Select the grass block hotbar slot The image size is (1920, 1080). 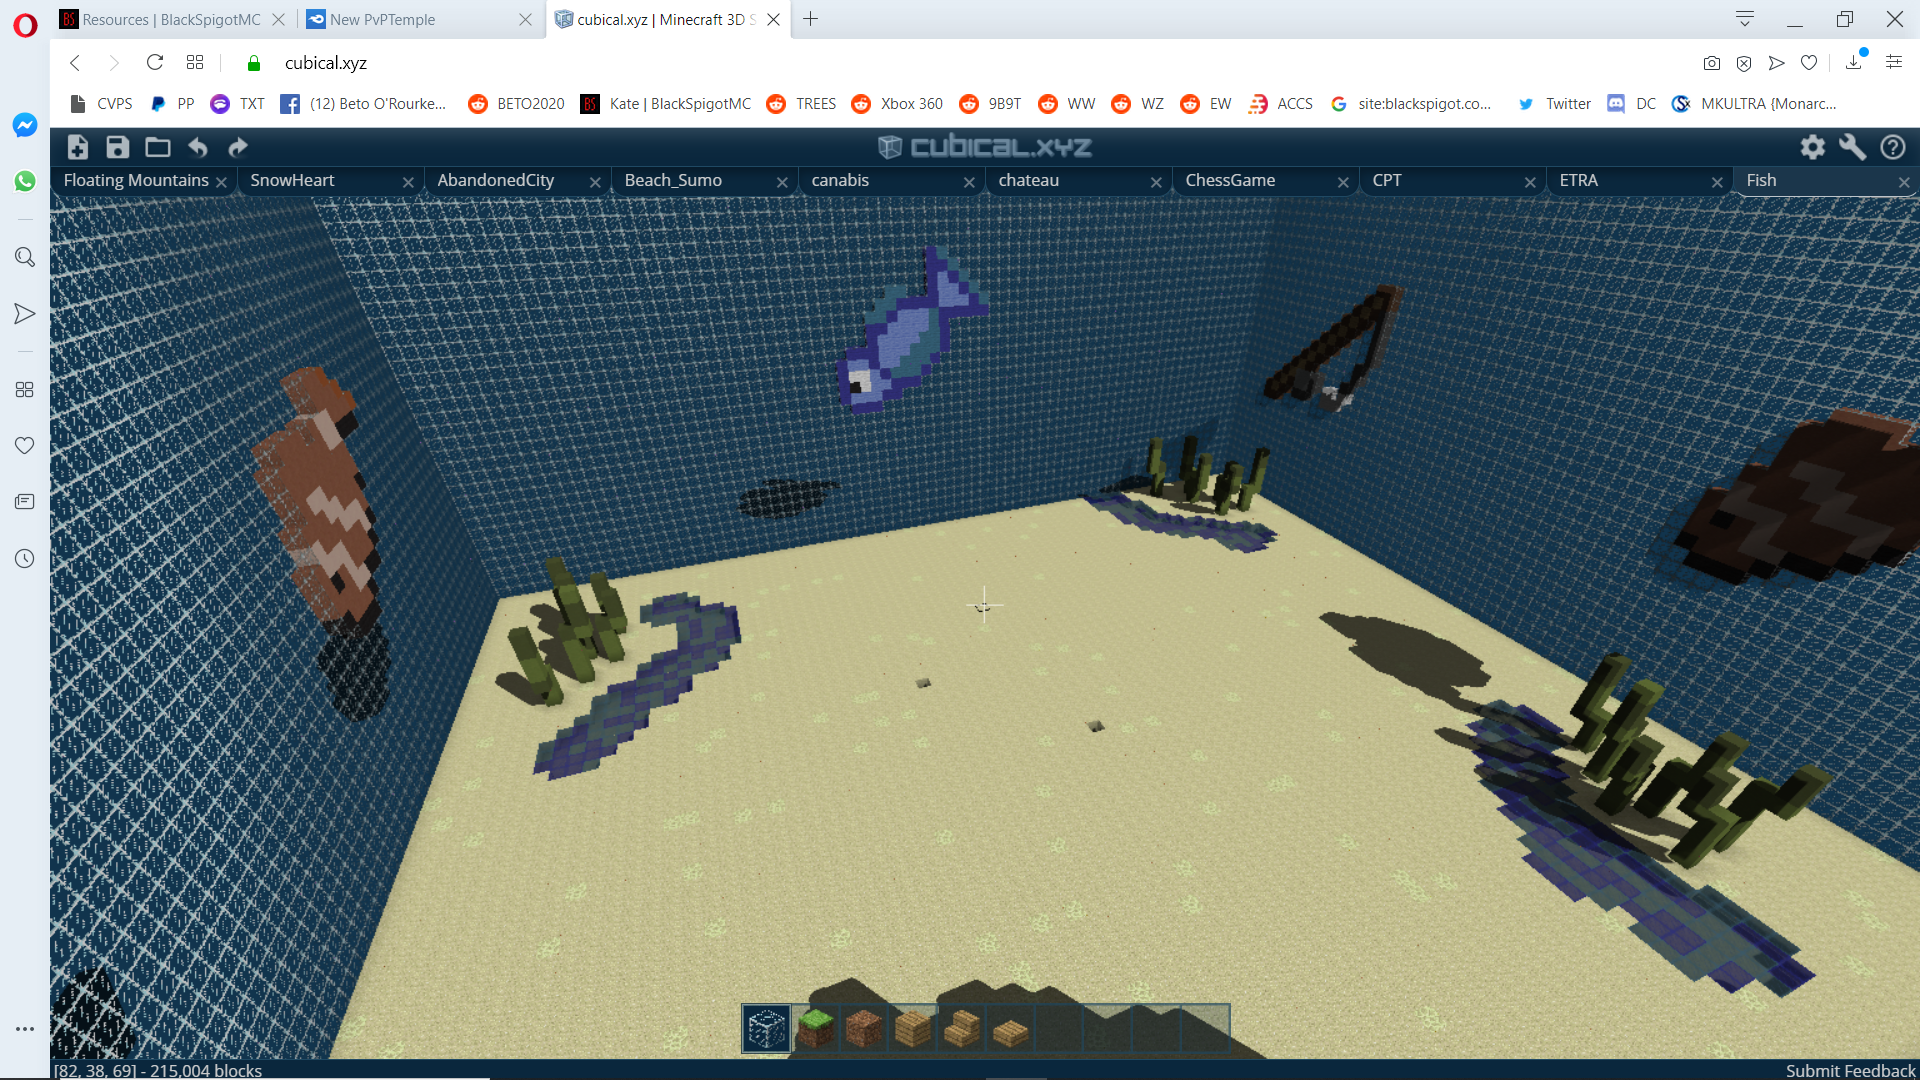(815, 1028)
